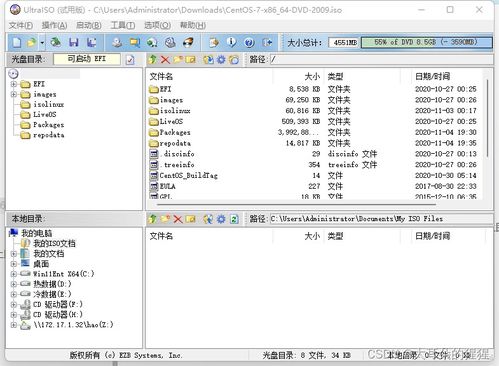Click the DVD capacity usage bar
Screen dimensions: 499x366
click(x=426, y=42)
